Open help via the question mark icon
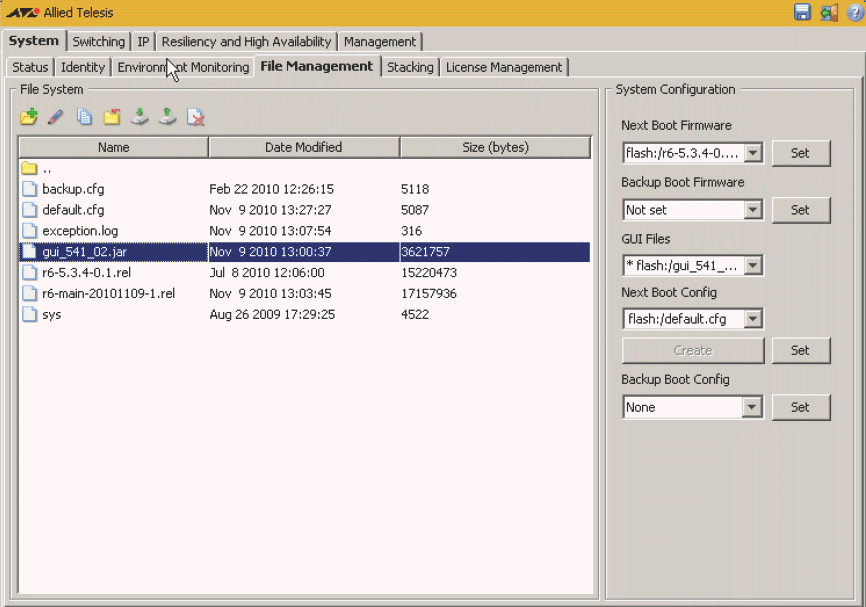 [854, 12]
